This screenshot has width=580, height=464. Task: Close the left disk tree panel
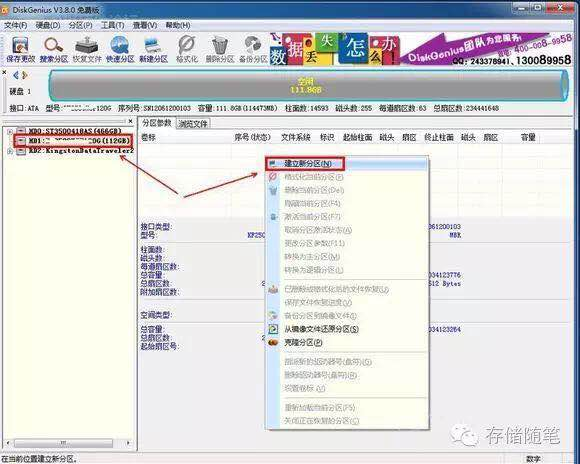[x=130, y=121]
